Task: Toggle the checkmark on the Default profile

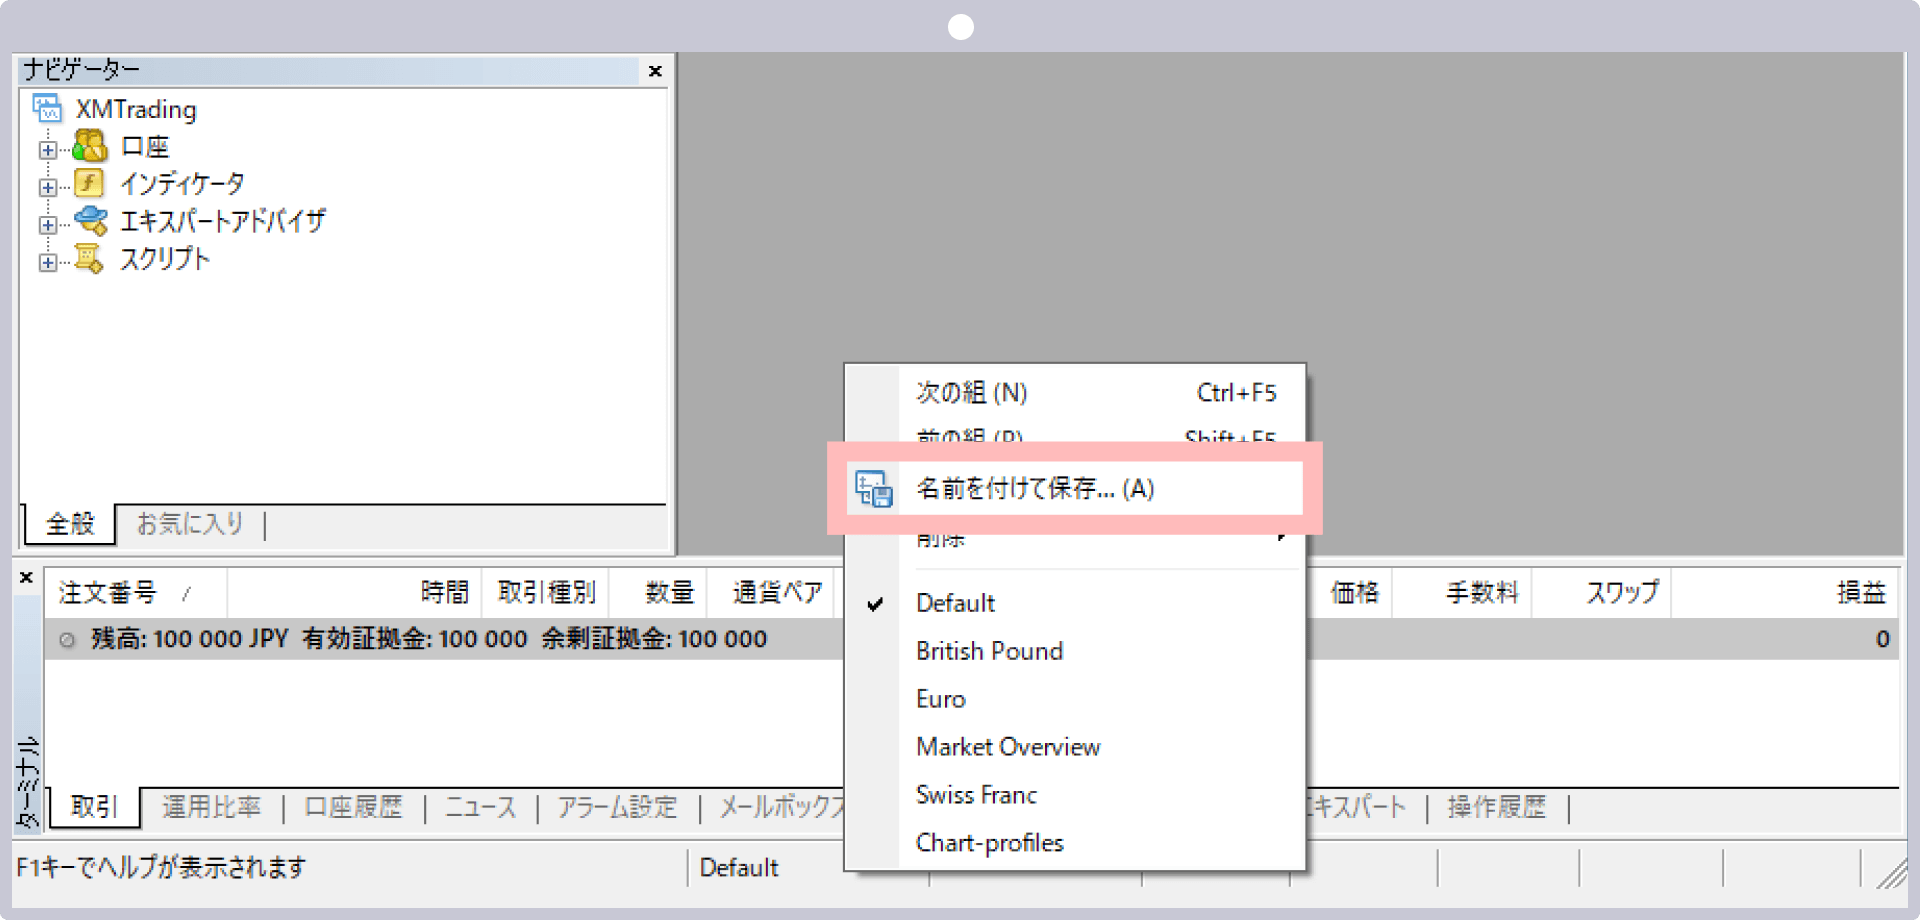Action: coord(876,602)
